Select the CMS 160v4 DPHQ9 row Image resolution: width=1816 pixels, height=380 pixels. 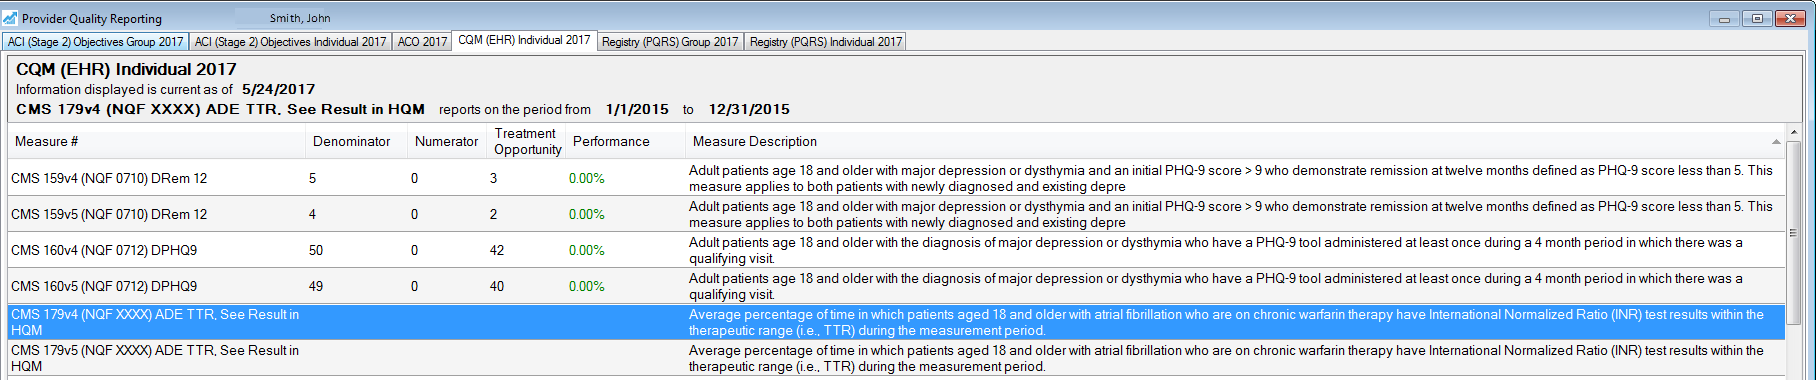pyautogui.click(x=896, y=250)
